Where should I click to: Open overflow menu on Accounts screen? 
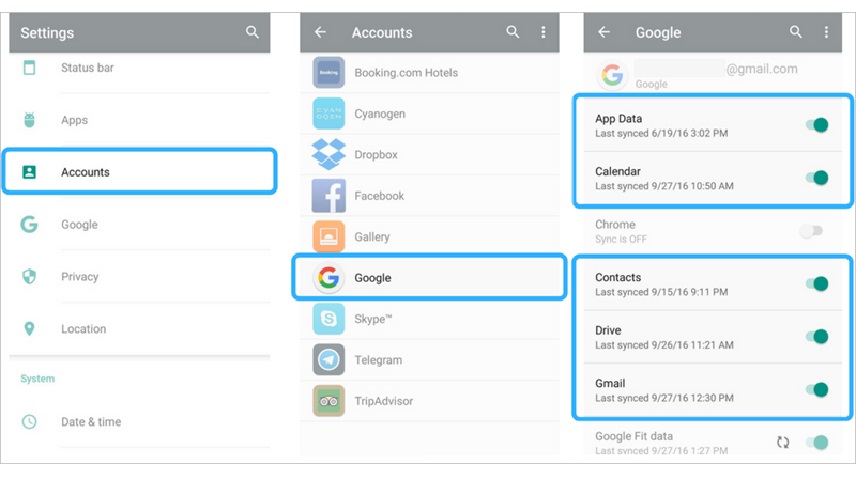coord(543,32)
